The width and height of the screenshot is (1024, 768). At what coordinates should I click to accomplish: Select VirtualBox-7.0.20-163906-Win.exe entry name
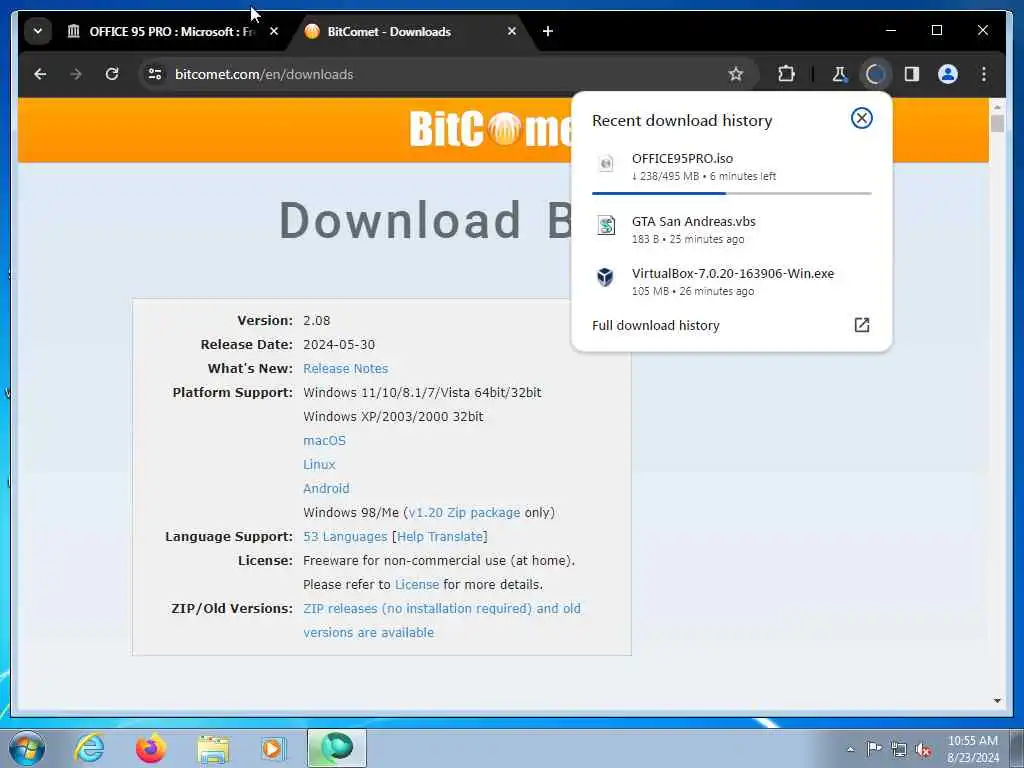pyautogui.click(x=733, y=274)
